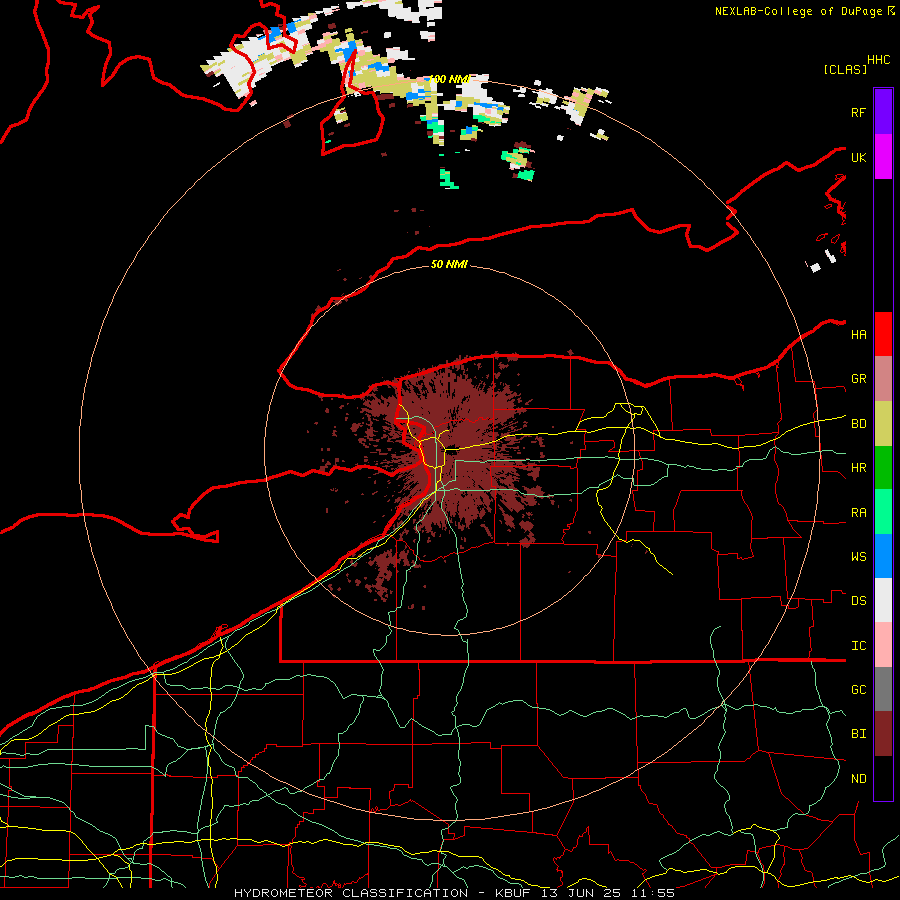Click the [CLAS] unit label
The image size is (900, 900).
click(845, 70)
